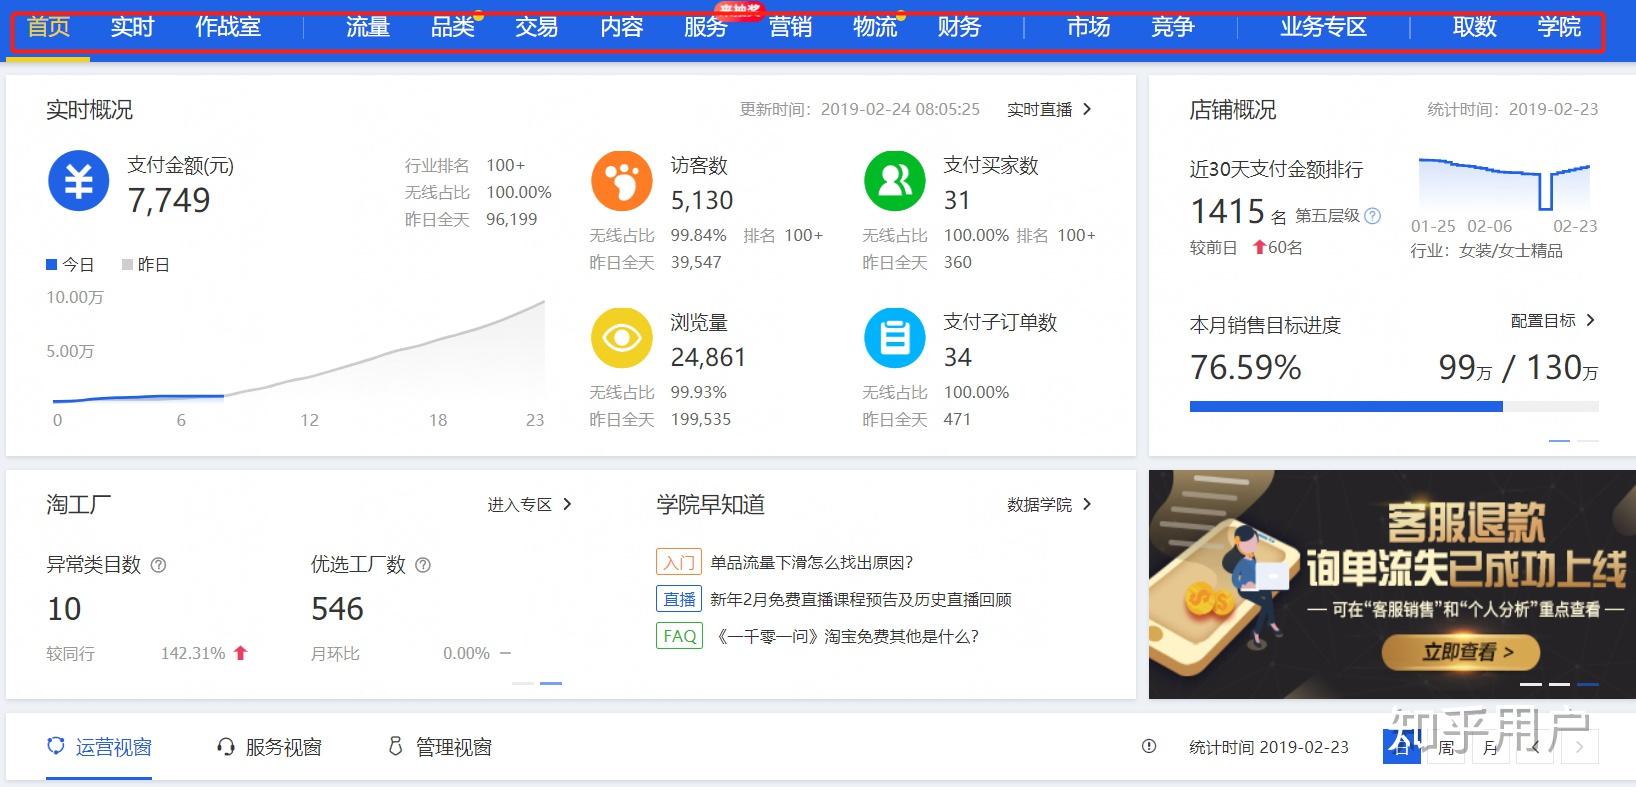
Task: Select the 周 period button
Action: point(1446,747)
